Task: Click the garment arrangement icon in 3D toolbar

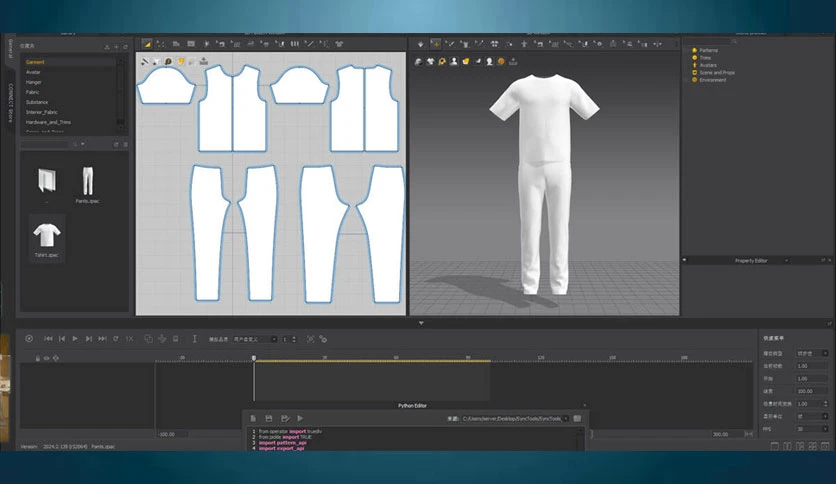Action: click(x=494, y=44)
